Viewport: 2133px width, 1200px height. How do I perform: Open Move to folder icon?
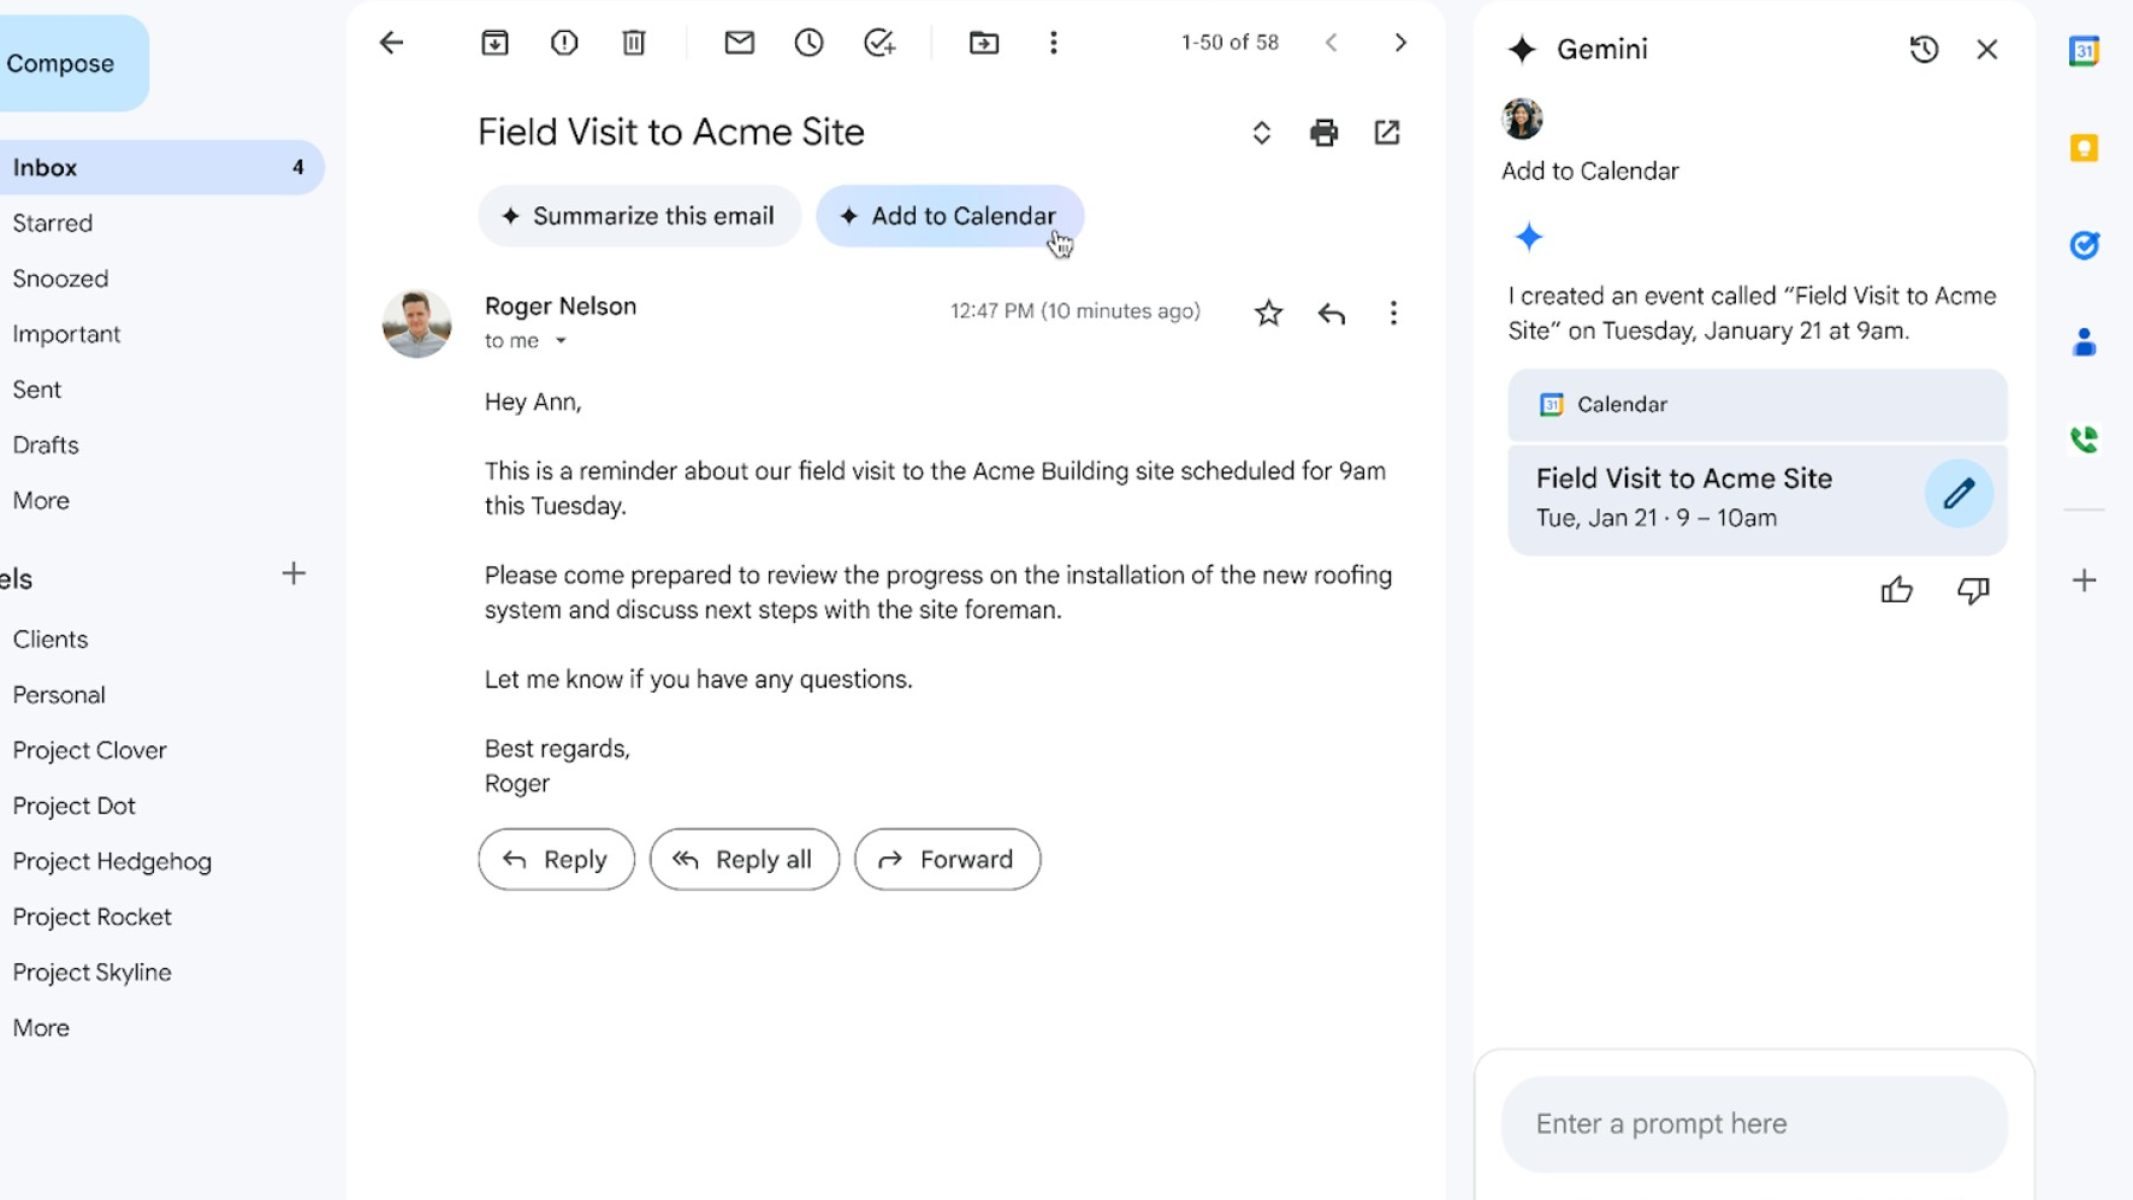point(983,42)
